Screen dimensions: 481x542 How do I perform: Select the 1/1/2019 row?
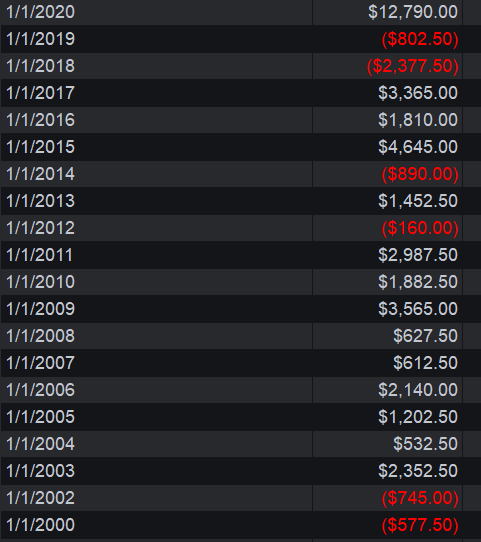[x=240, y=39]
